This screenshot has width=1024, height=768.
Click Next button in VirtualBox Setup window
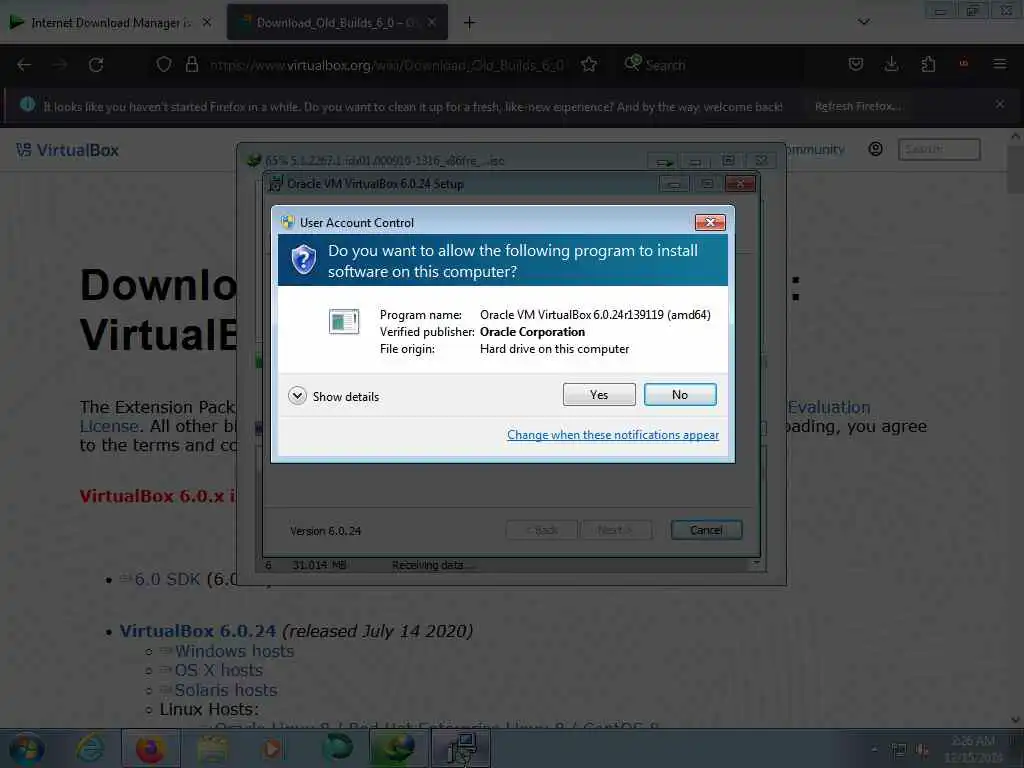pyautogui.click(x=616, y=530)
